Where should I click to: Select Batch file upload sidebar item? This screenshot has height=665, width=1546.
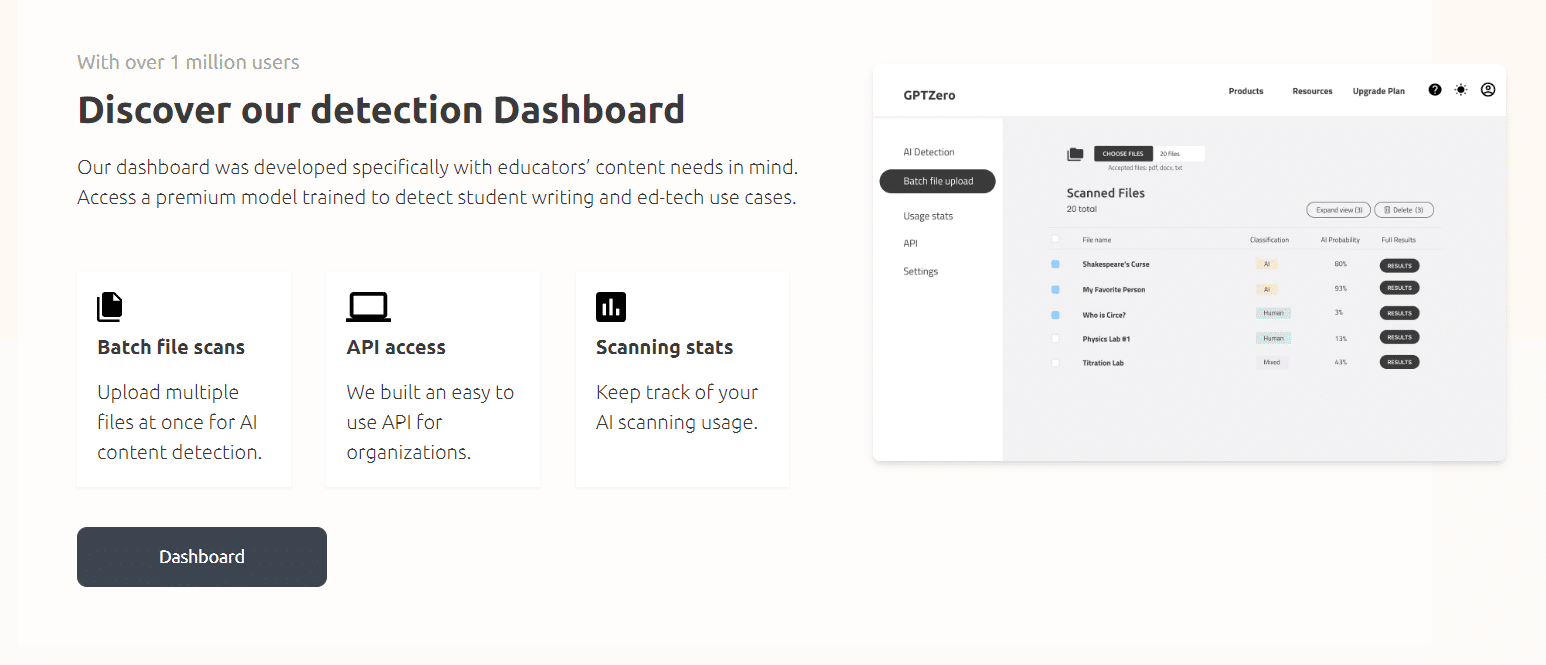click(938, 181)
